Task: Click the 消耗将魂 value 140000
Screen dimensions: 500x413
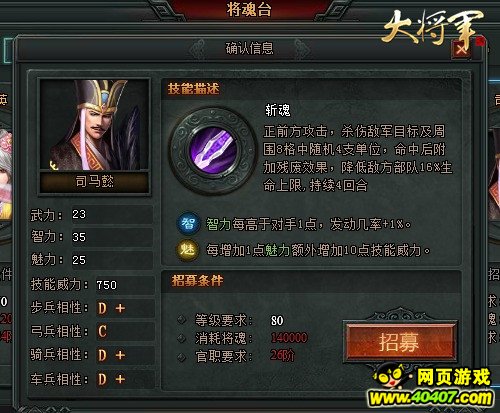Action: pyautogui.click(x=289, y=338)
